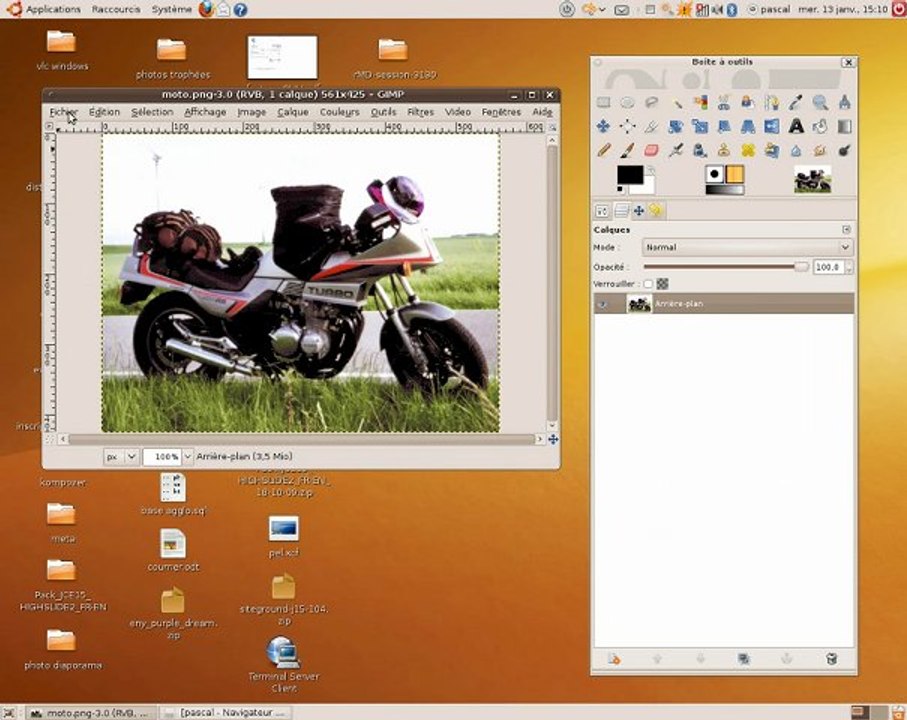Select the Airbrush tool
Screen dimensions: 907x720
[x=676, y=150]
